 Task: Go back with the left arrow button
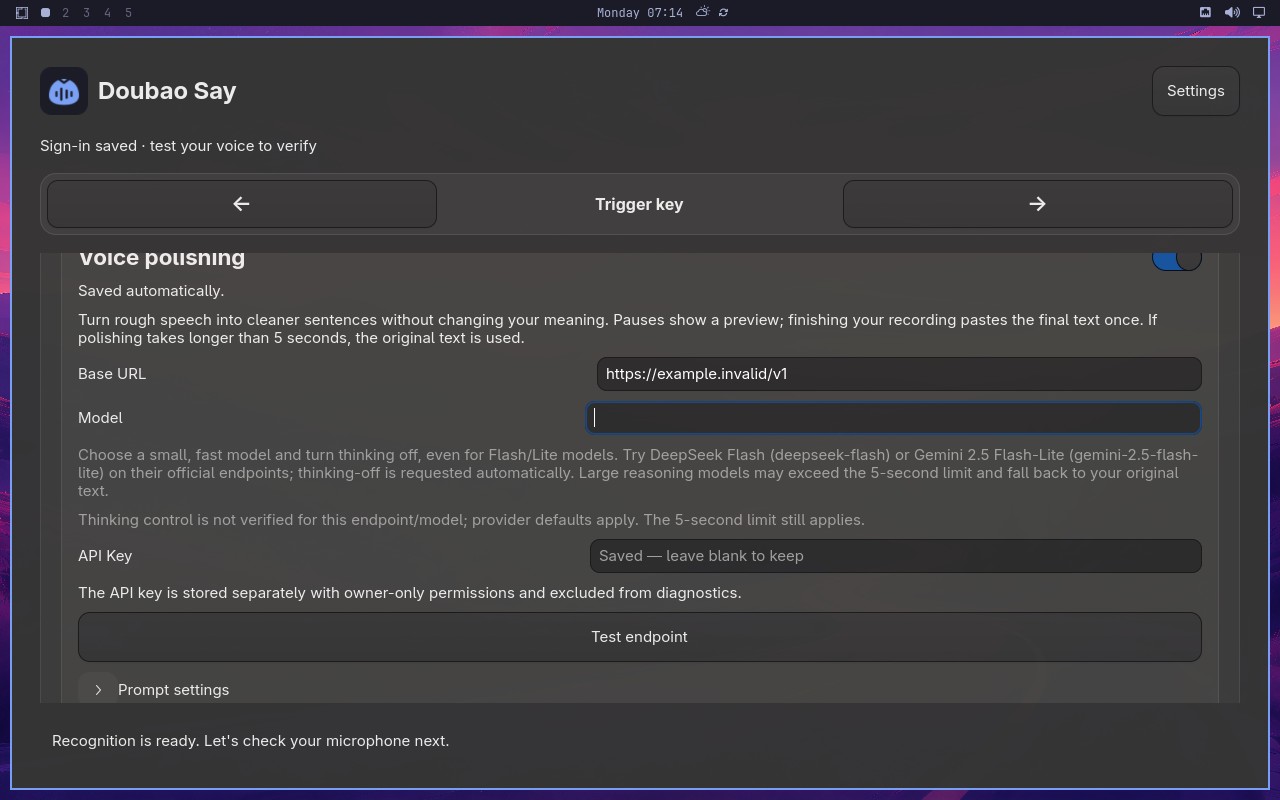(242, 204)
